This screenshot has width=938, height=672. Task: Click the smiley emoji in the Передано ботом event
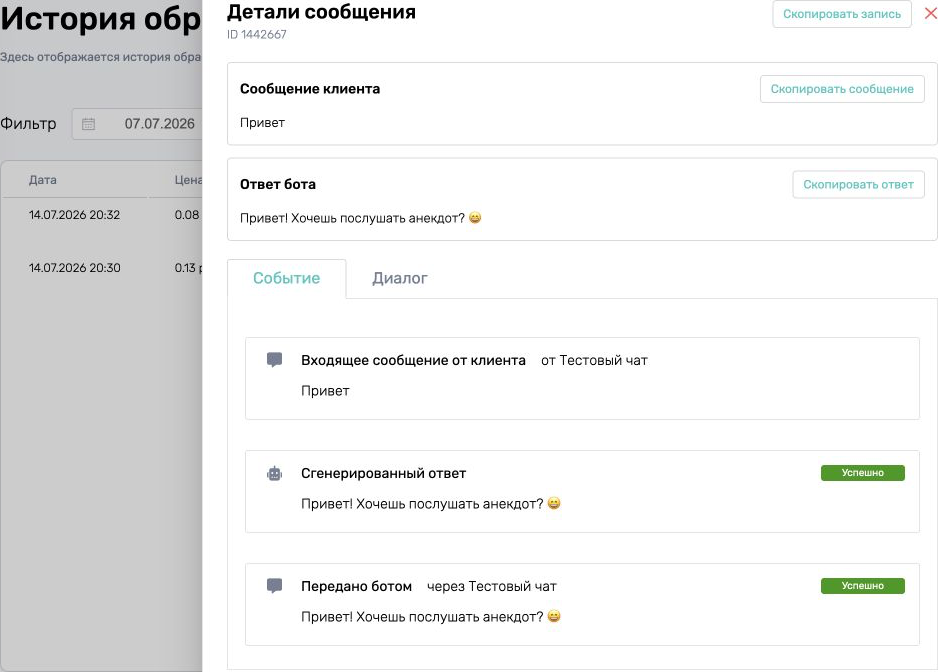(554, 616)
